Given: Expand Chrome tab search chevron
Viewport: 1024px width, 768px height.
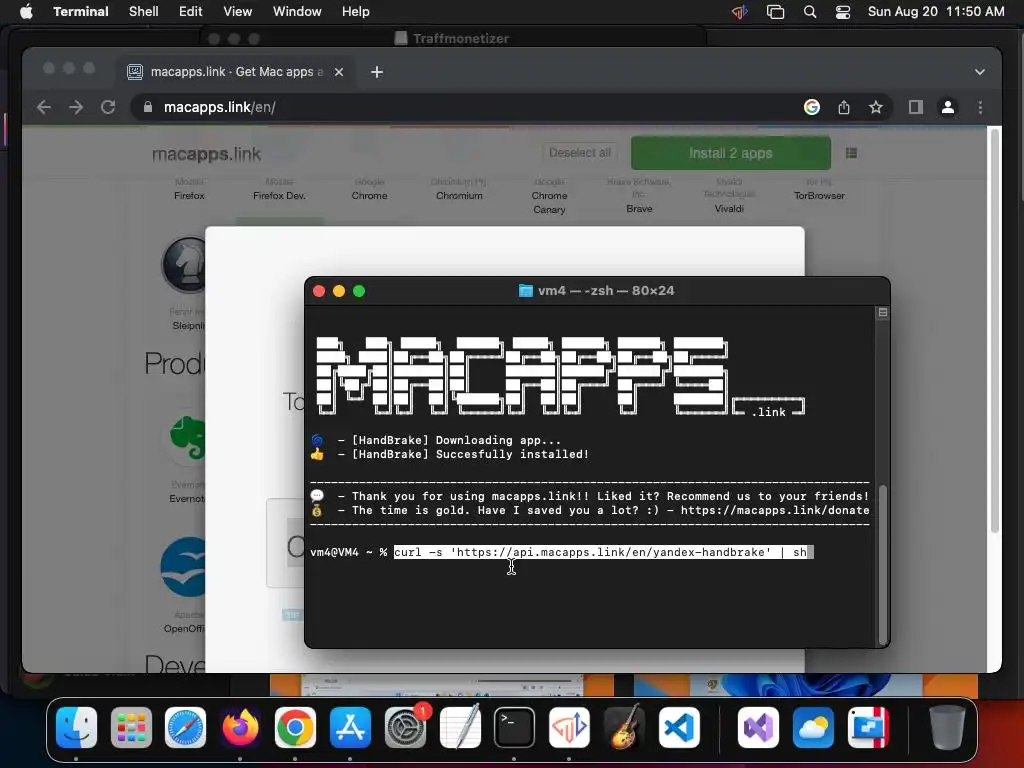Looking at the screenshot, I should 980,72.
